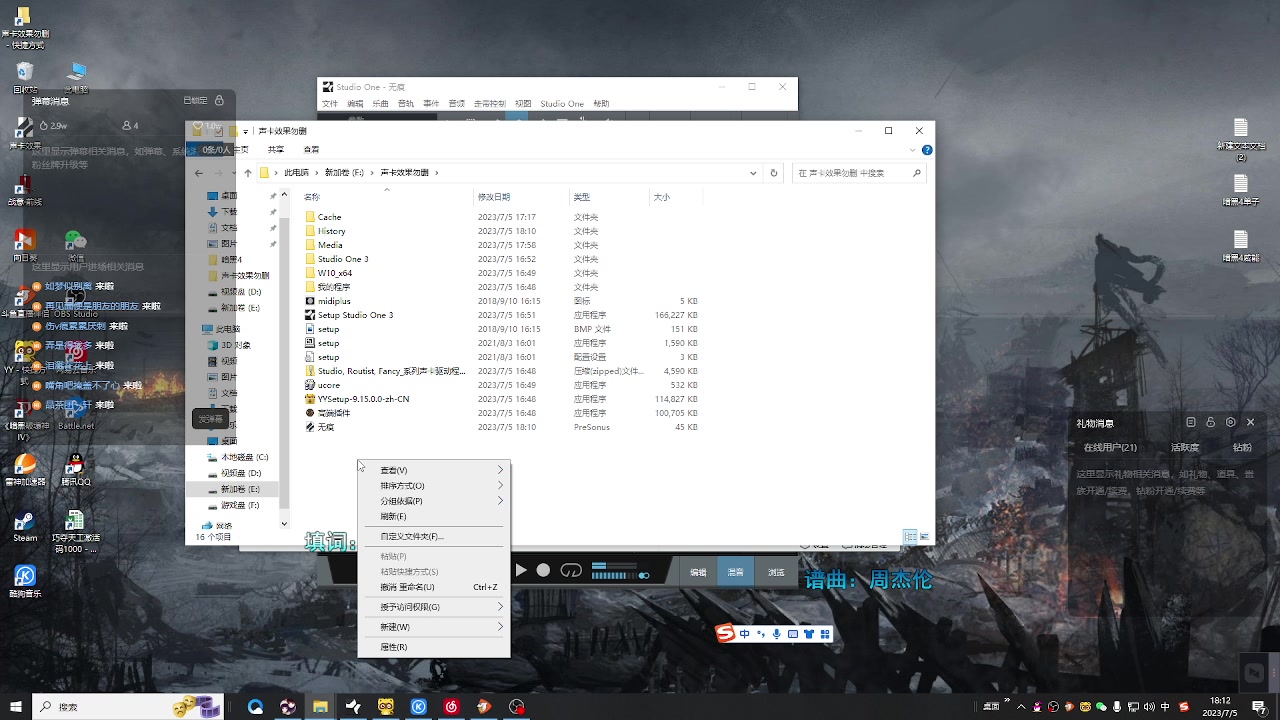The width and height of the screenshot is (1280, 720).
Task: Select Setup Studio One 3 installer icon
Action: pos(310,315)
